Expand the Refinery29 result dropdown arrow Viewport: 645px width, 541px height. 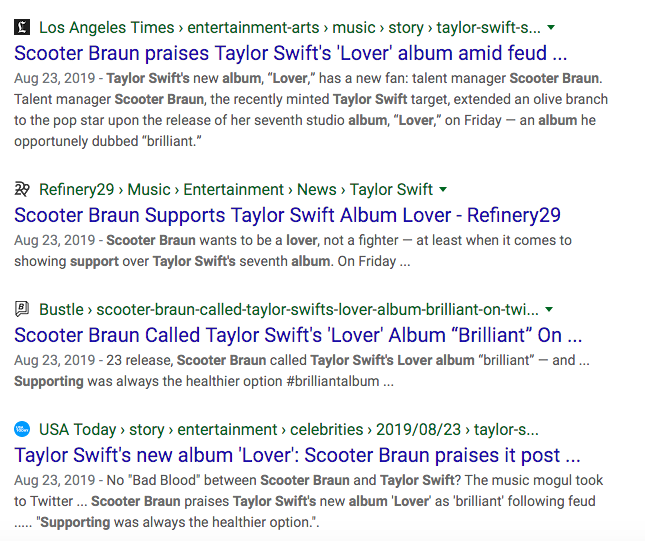443,189
